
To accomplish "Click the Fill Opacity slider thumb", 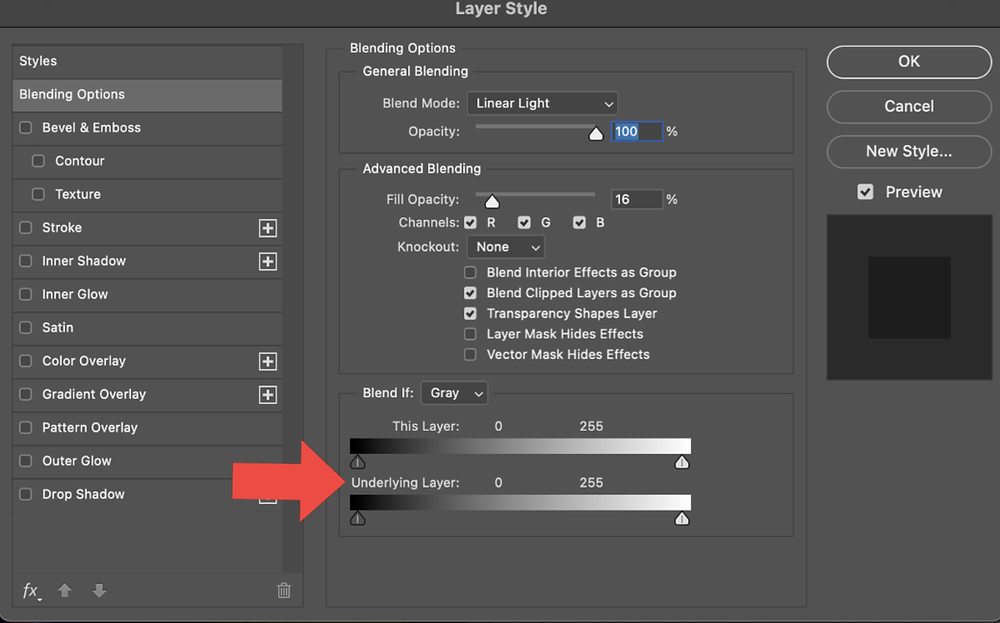I will pos(492,202).
